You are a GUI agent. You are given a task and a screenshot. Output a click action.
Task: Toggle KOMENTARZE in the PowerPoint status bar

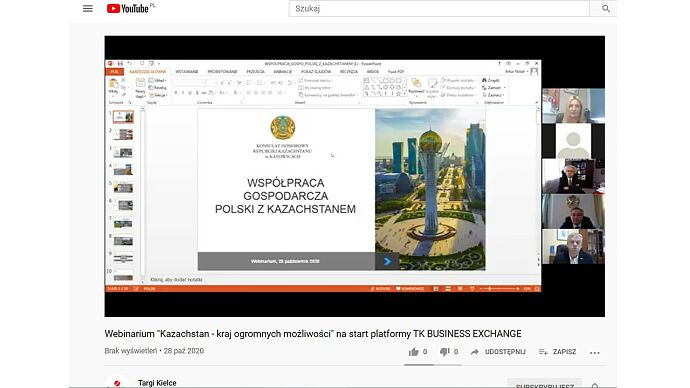410,289
